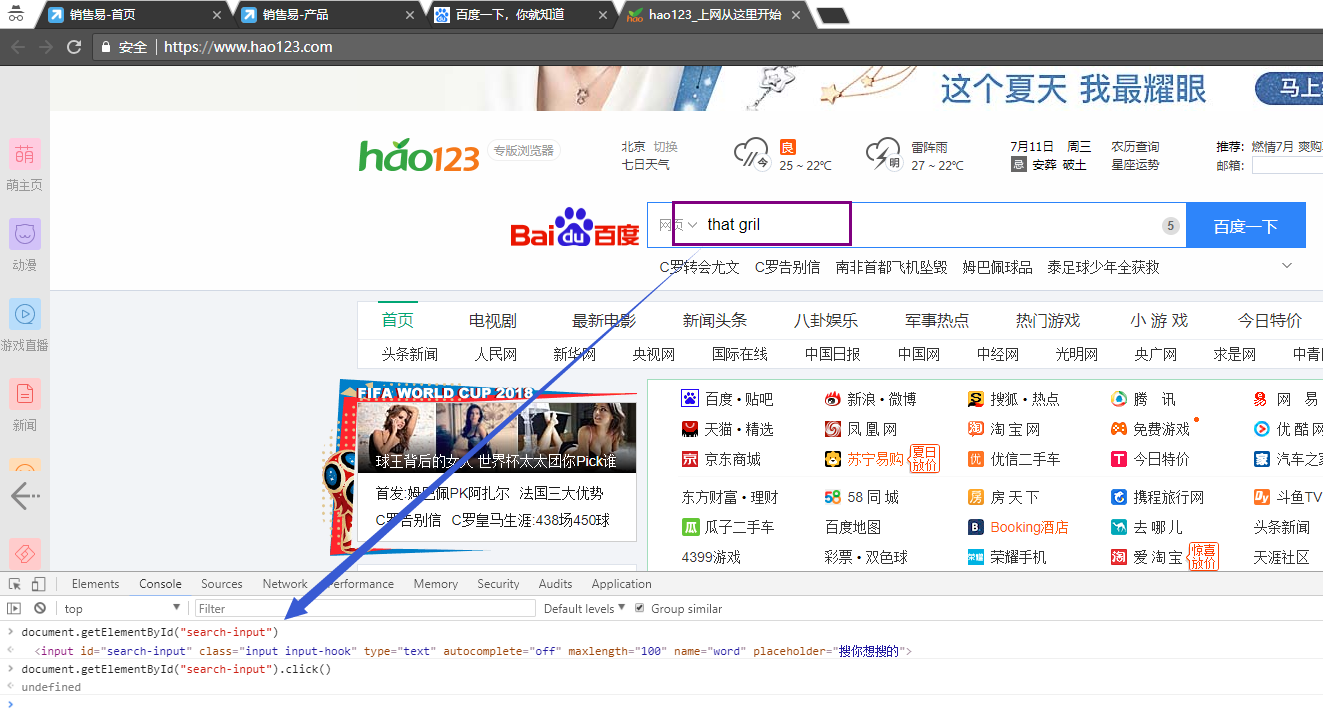Open the 萌主页 sidebar icon
The width and height of the screenshot is (1323, 710).
[x=25, y=154]
